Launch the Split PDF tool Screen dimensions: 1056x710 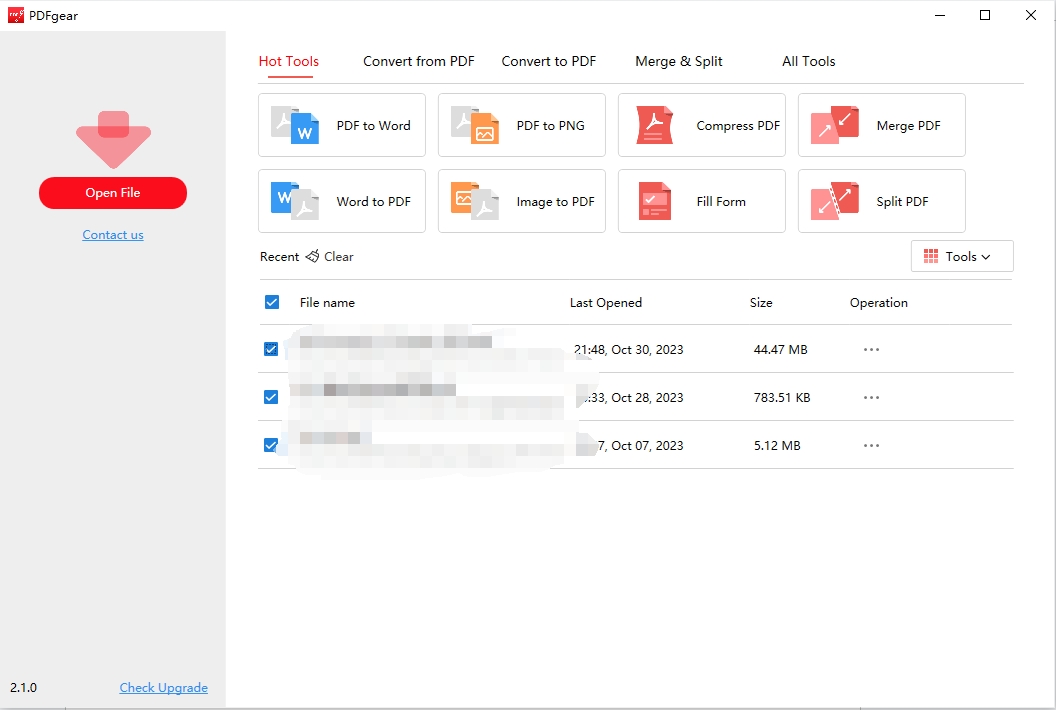click(881, 201)
